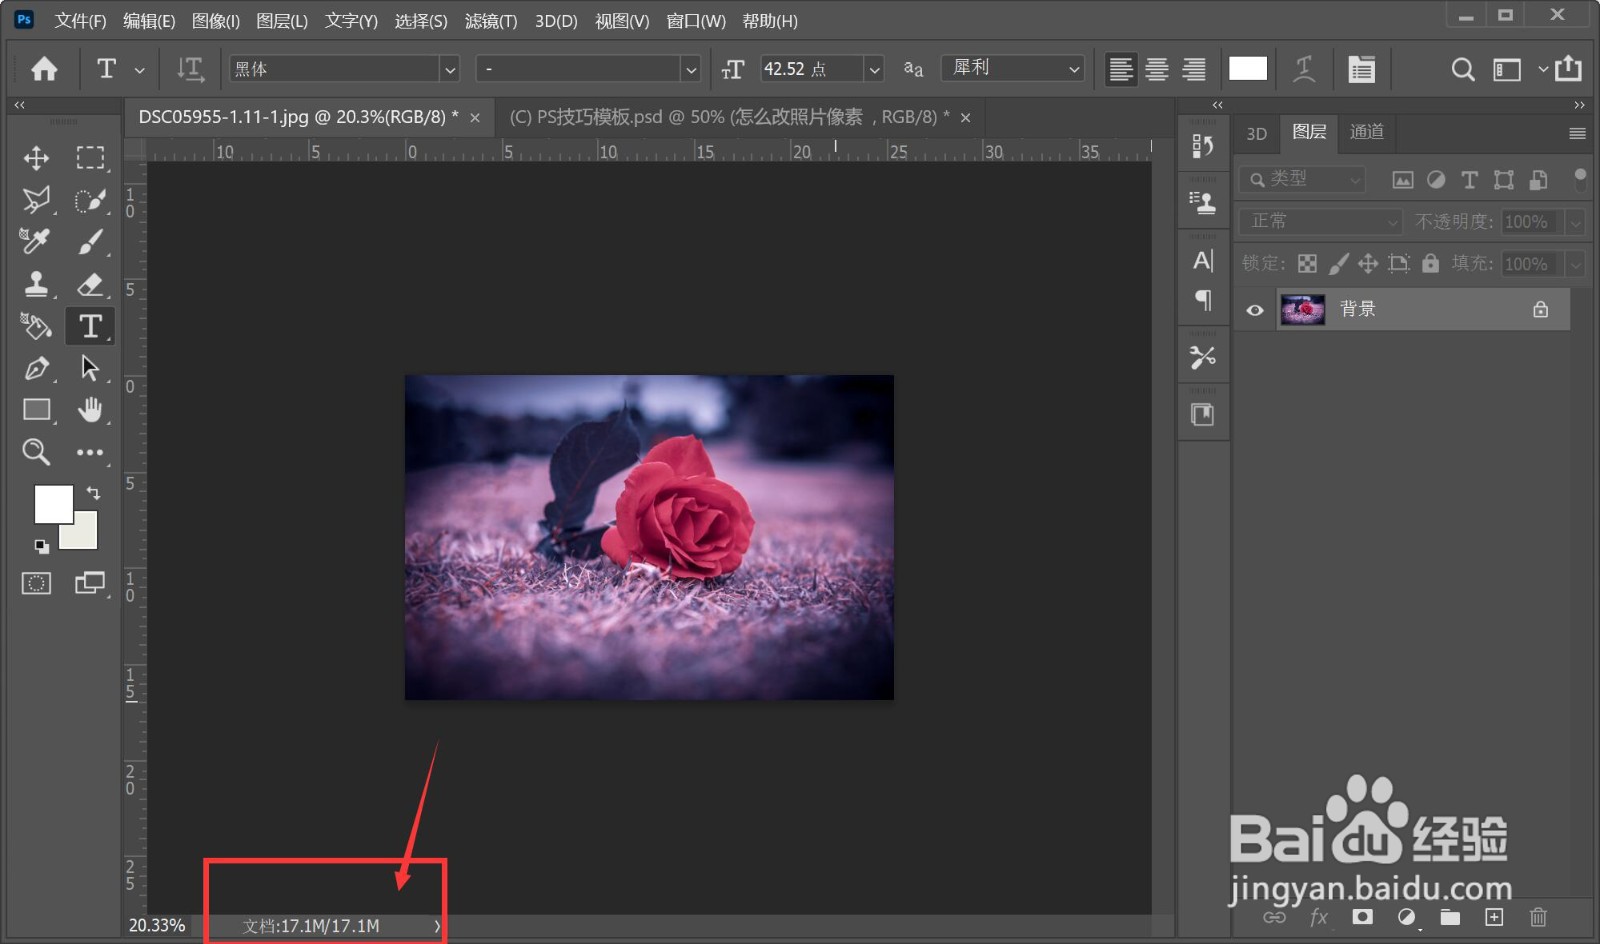The image size is (1600, 944).
Task: Toggle visibility of the 背景 layer
Action: coord(1255,310)
